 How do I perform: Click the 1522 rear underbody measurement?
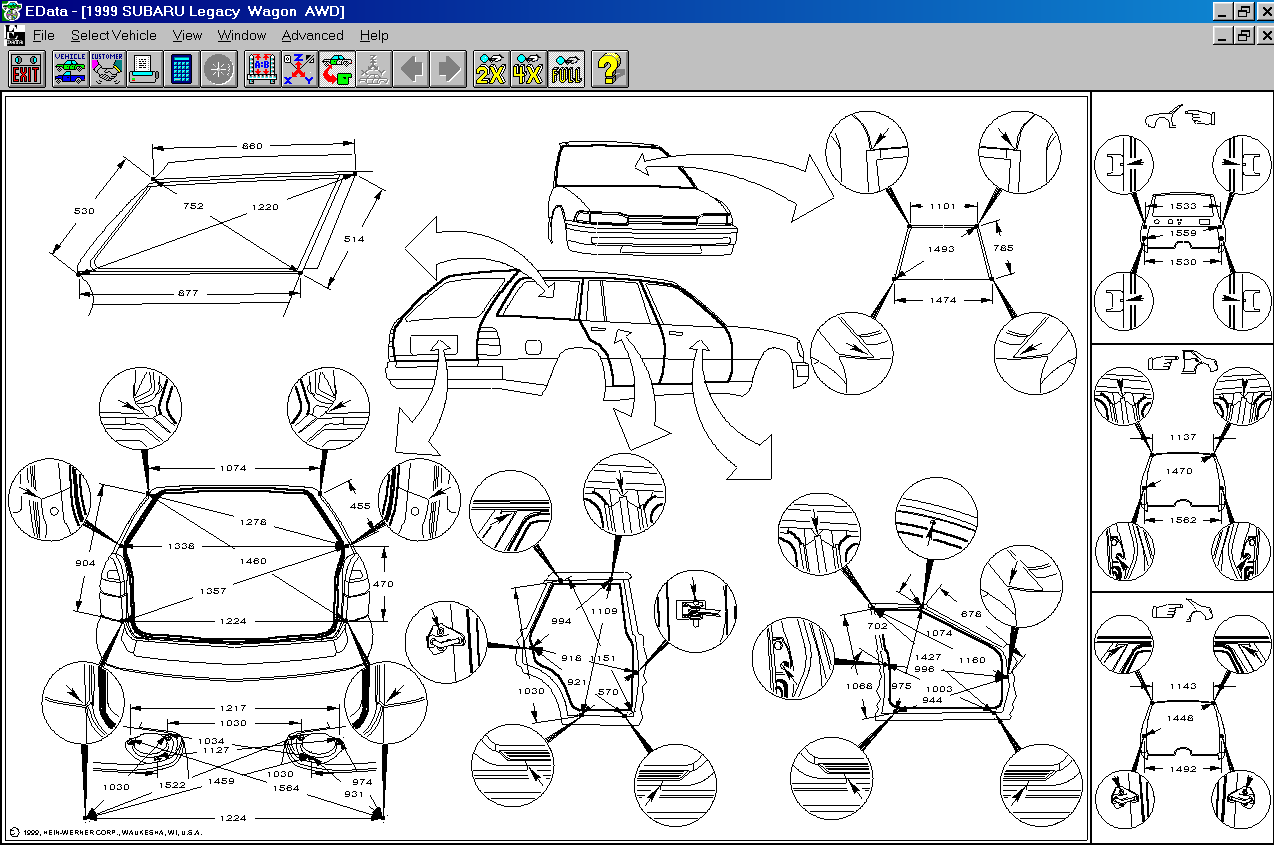coord(171,785)
